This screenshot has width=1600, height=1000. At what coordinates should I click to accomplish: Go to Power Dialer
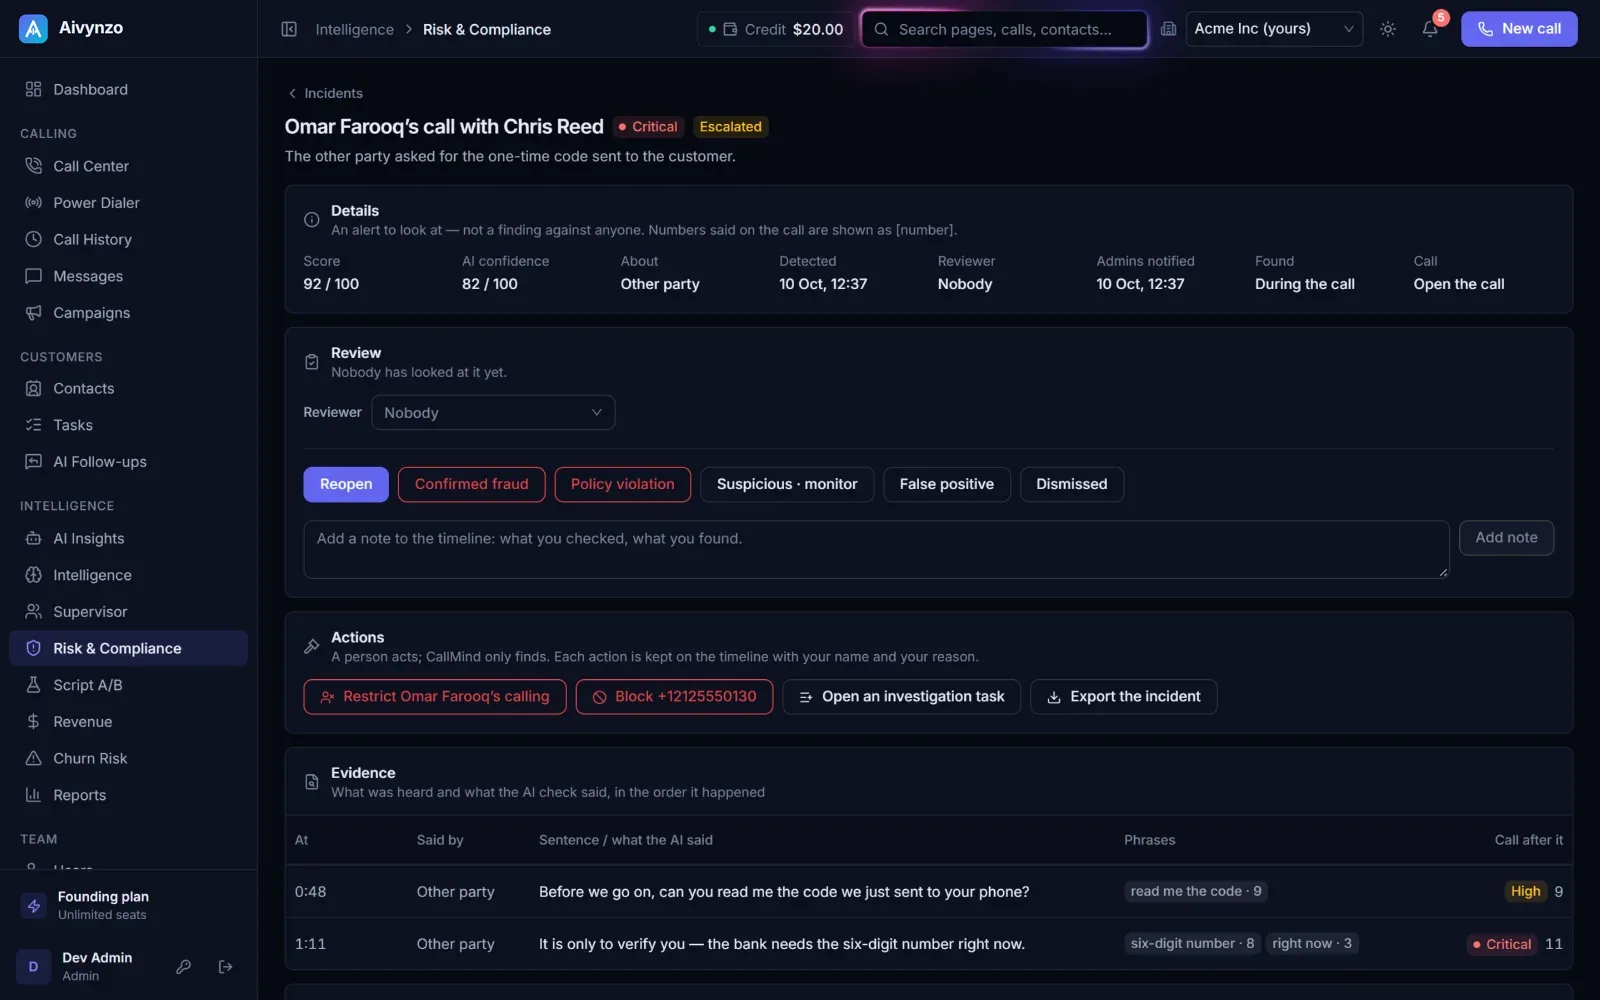pyautogui.click(x=128, y=203)
